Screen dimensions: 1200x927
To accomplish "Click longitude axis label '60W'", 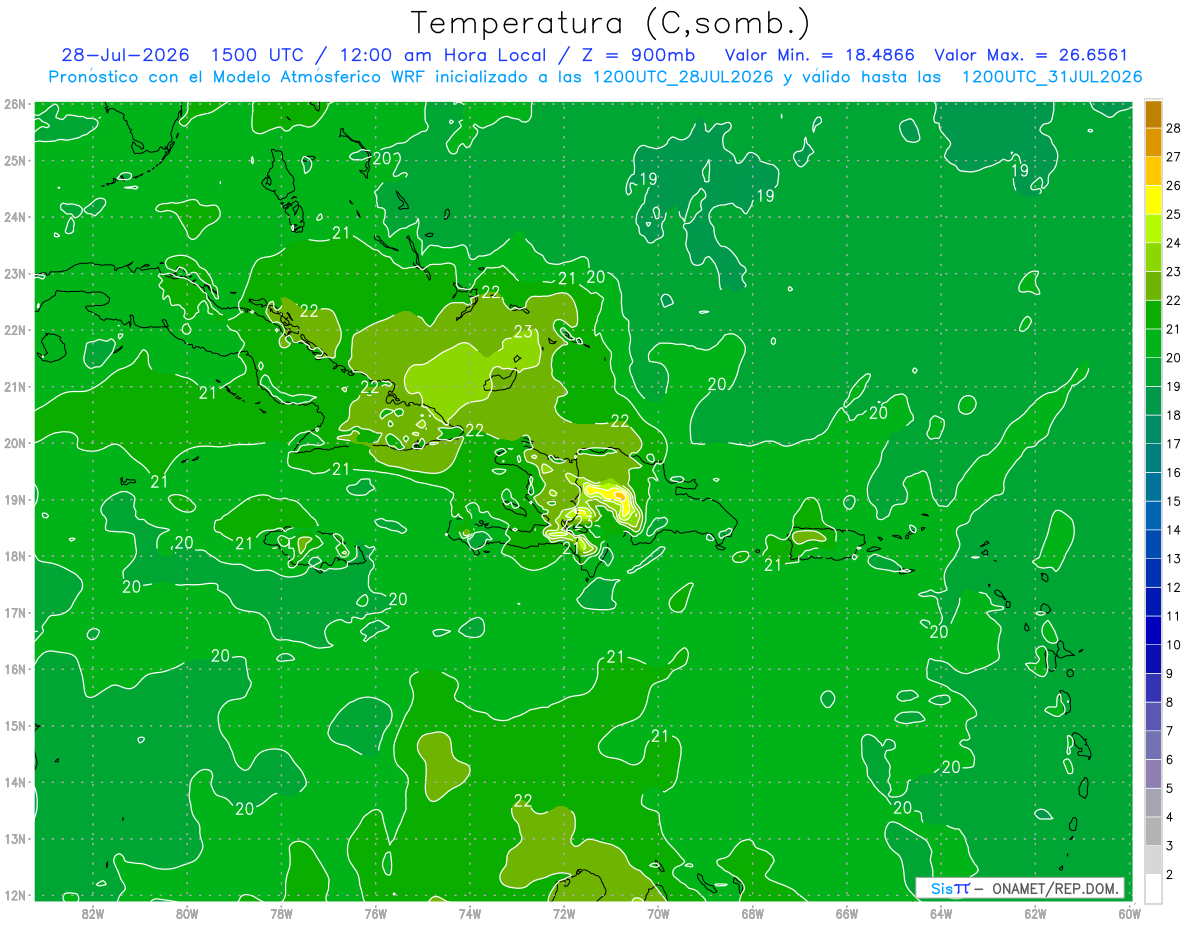I will point(1129,913).
